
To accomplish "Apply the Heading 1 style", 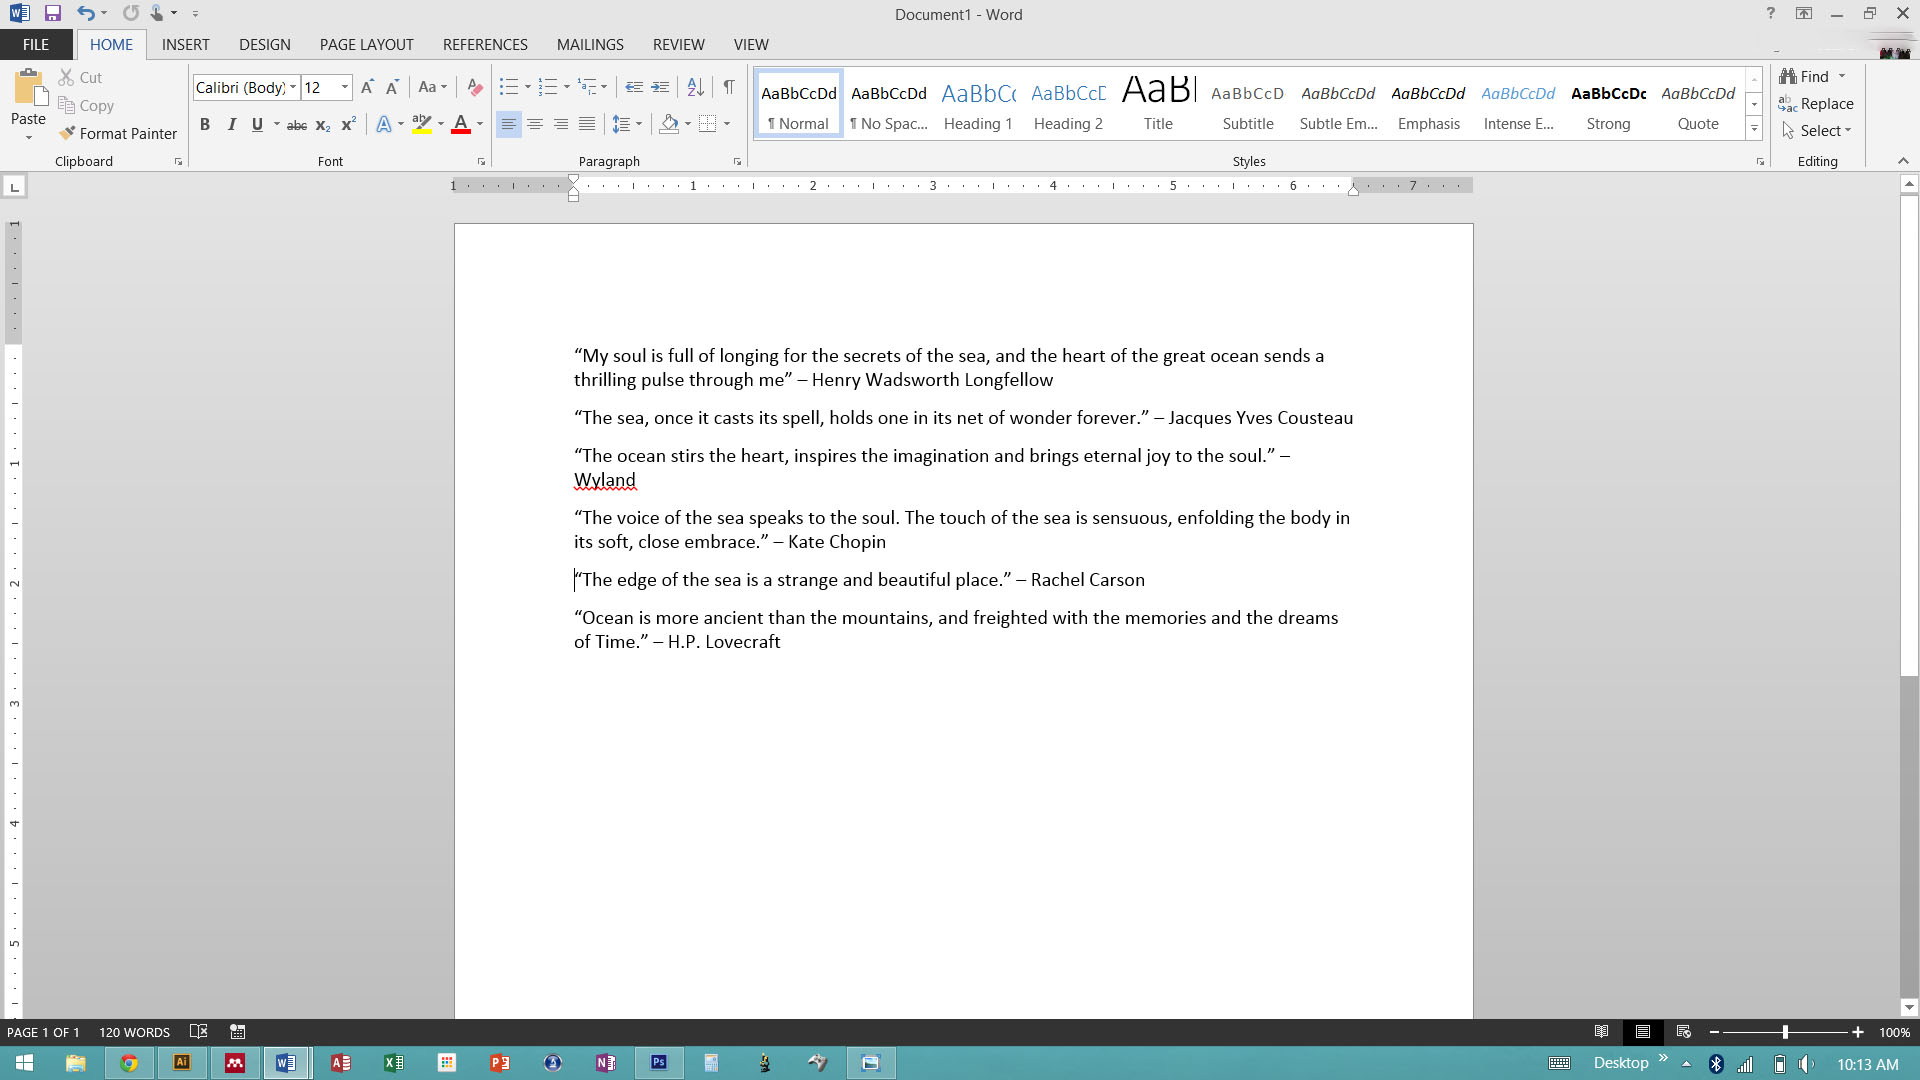I will click(978, 104).
